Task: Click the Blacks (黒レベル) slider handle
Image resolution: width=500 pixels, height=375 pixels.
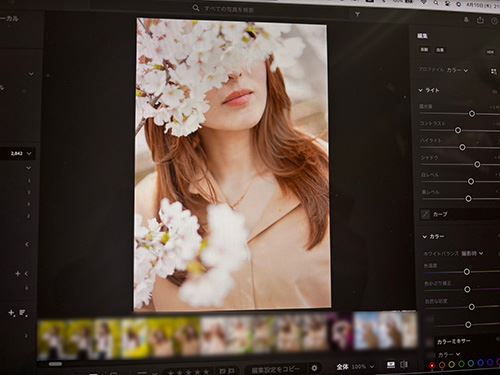Action: 468,199
